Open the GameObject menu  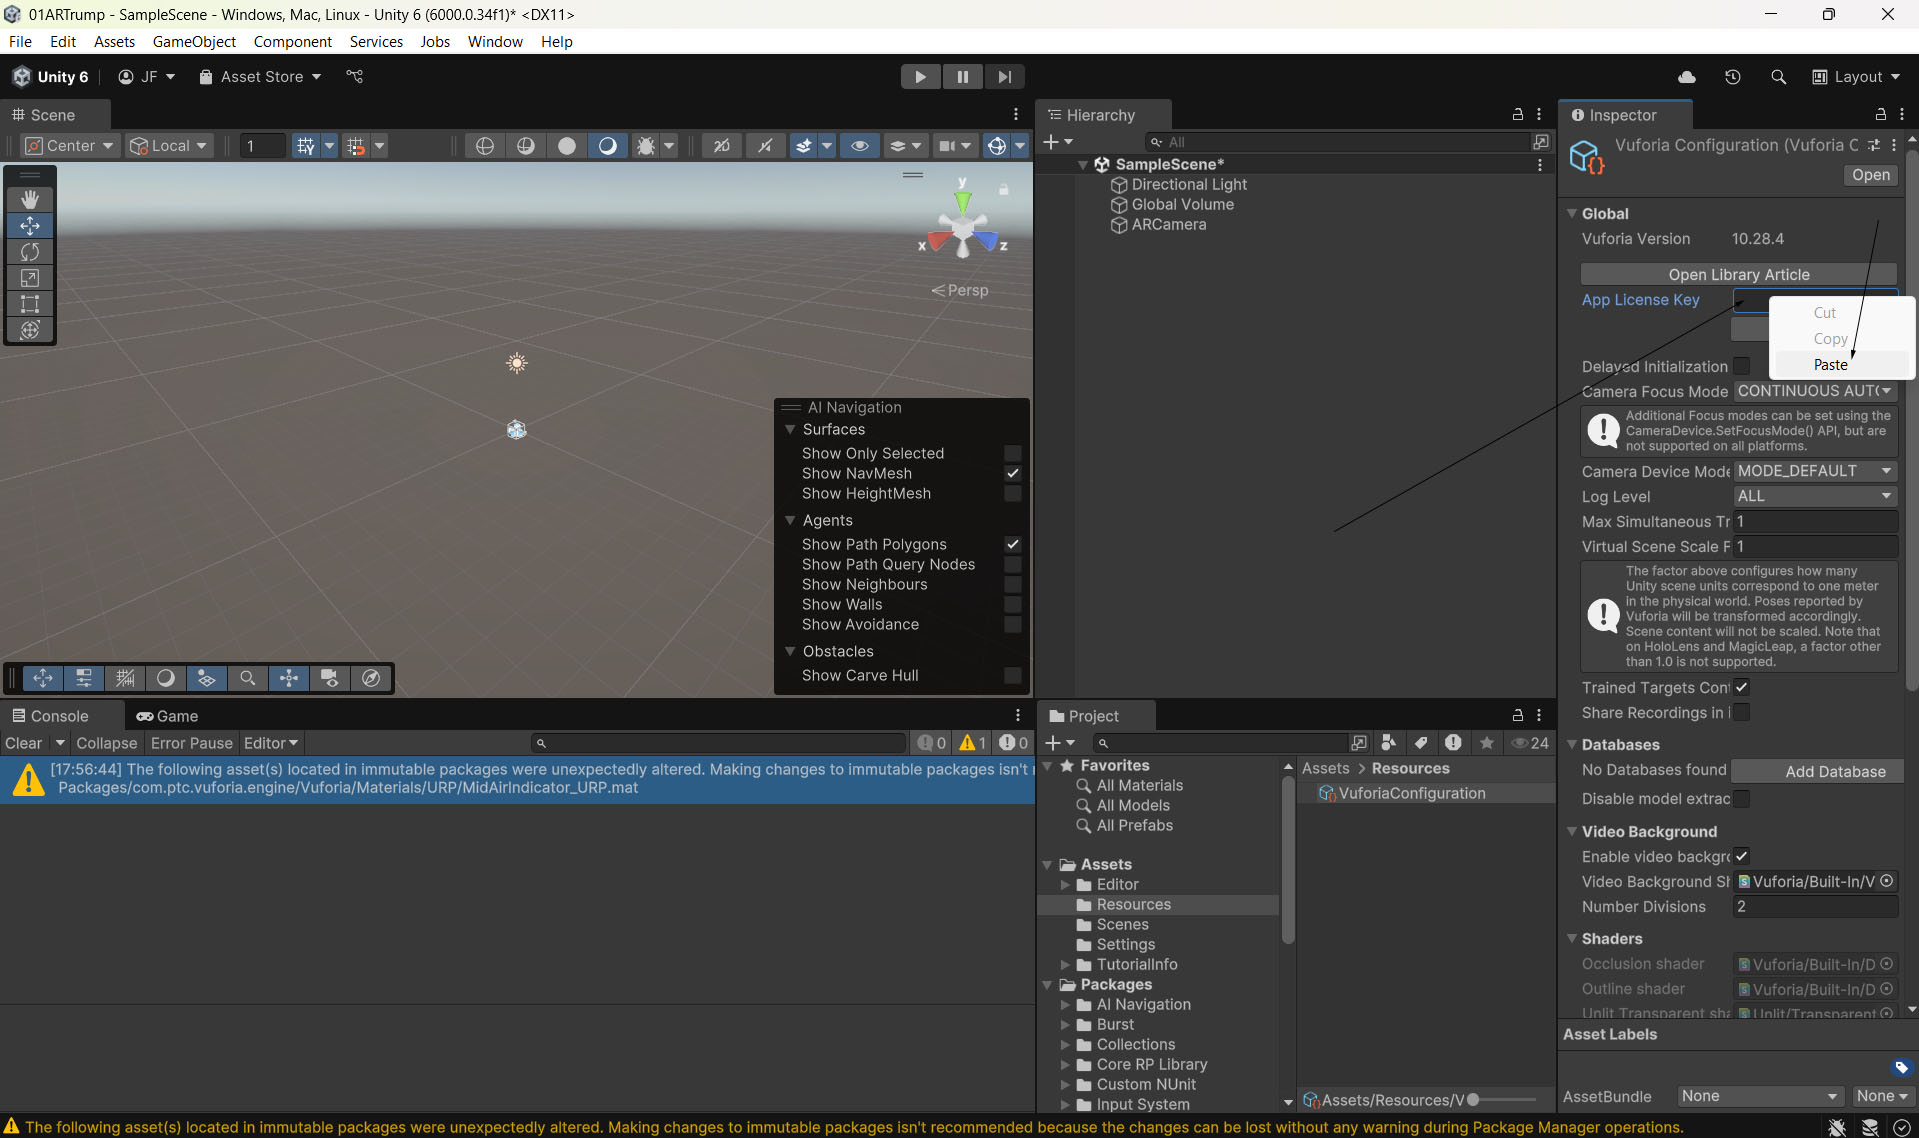(194, 41)
